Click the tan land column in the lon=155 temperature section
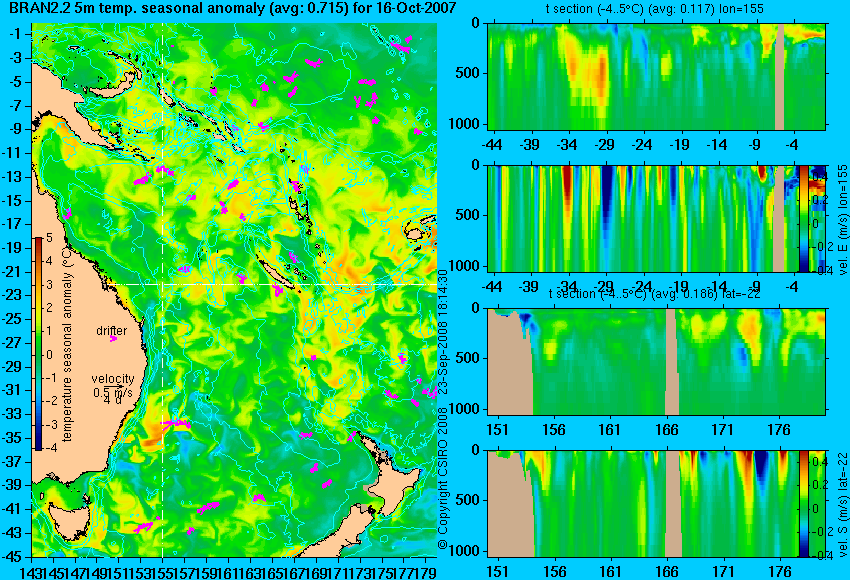Viewport: 850px width, 580px height. (x=780, y=76)
